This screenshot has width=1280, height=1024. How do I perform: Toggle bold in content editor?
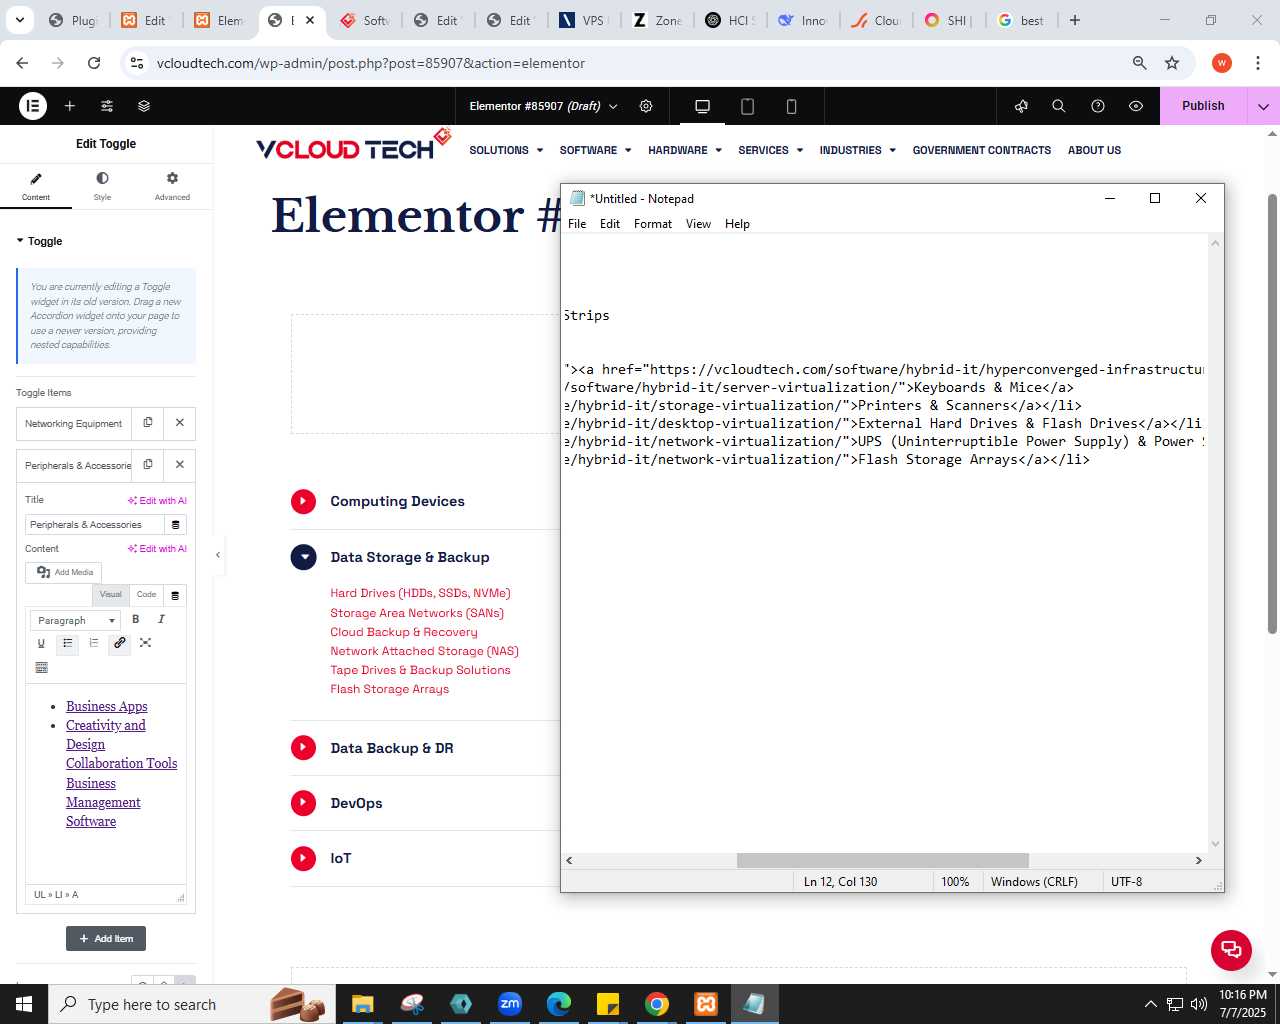136,619
